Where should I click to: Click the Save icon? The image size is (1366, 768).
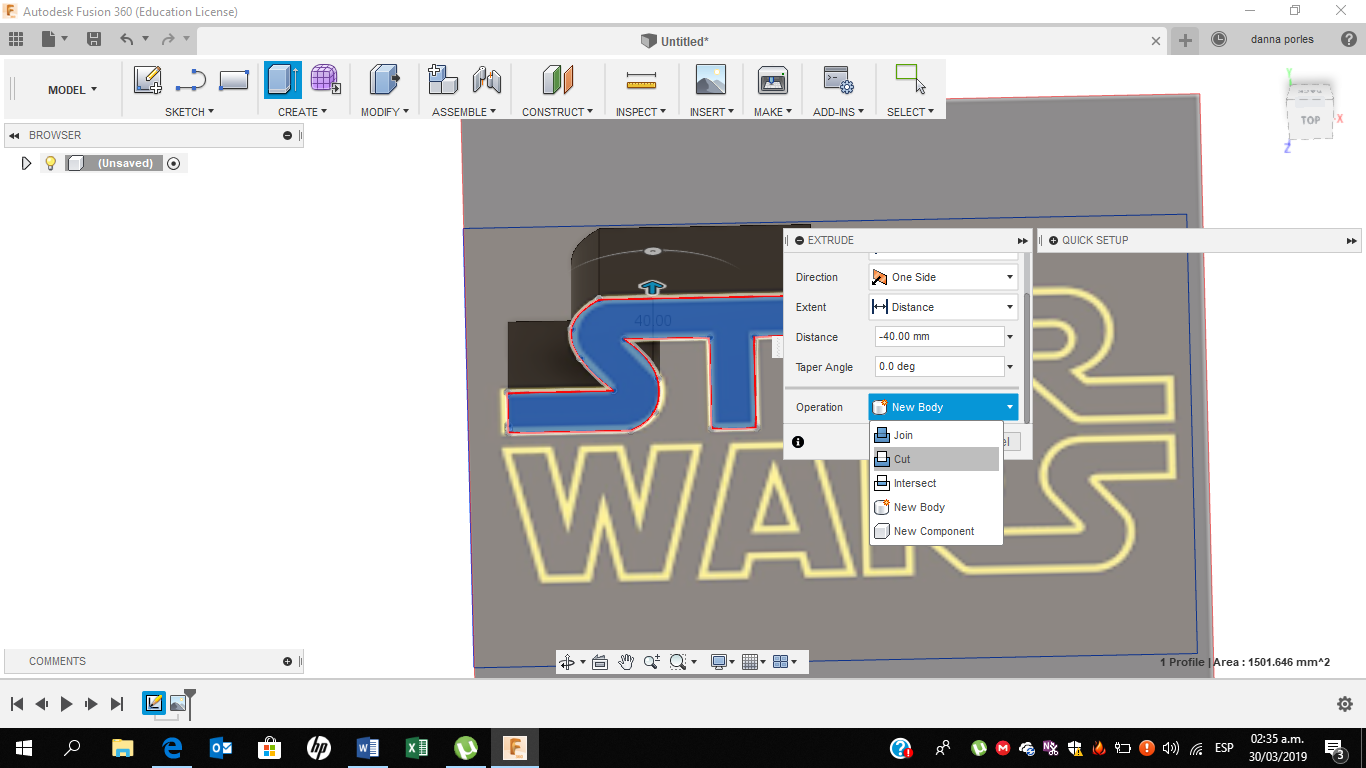coord(94,39)
